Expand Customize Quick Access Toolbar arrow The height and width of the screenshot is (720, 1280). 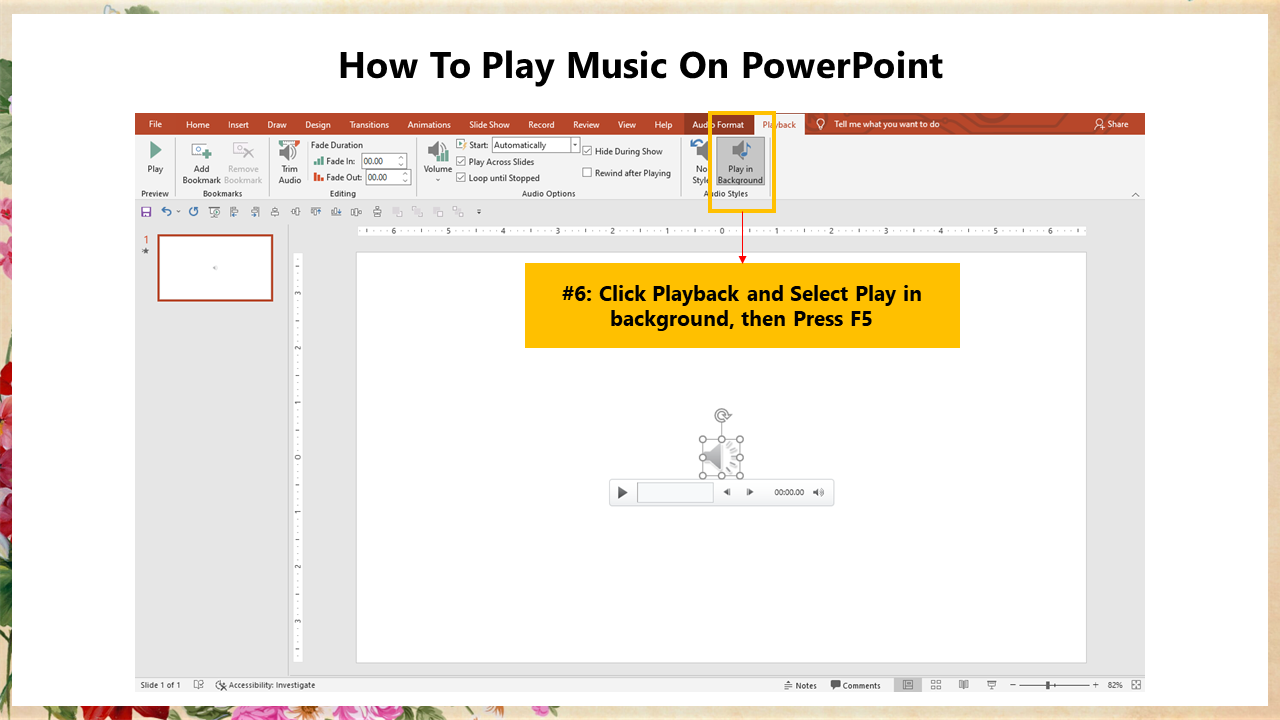point(479,212)
